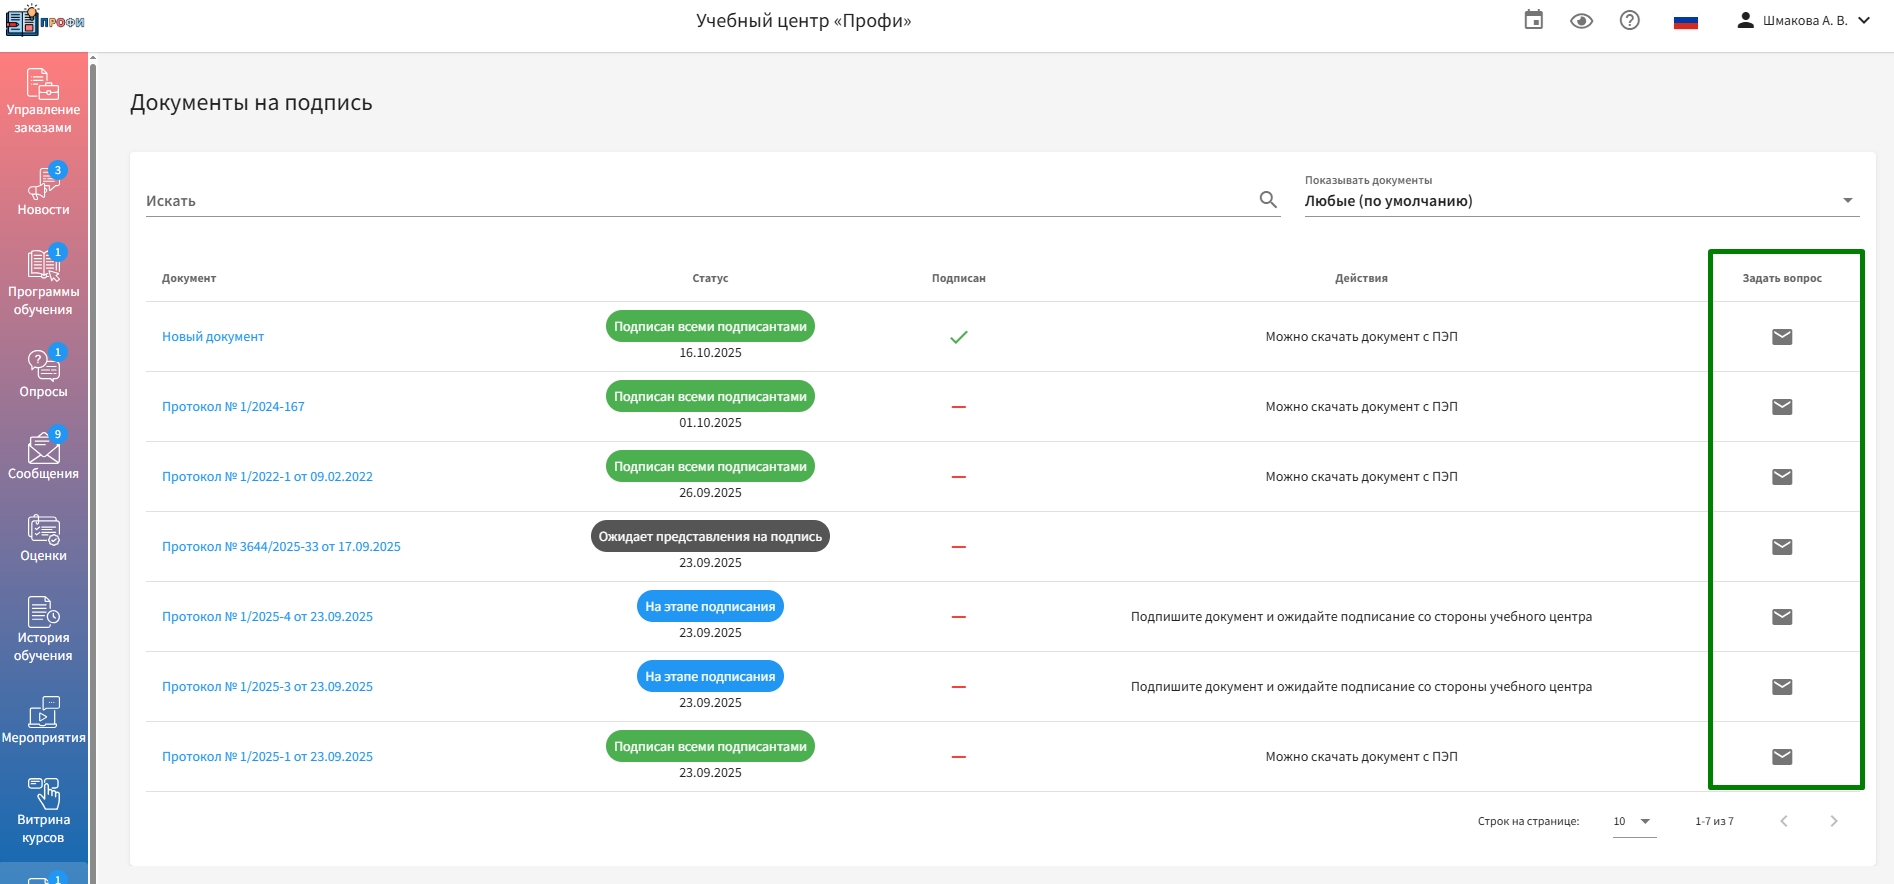Screen dimensions: 1894x884
Task: Toggle the eye accessibility view icon
Action: [x=1581, y=21]
